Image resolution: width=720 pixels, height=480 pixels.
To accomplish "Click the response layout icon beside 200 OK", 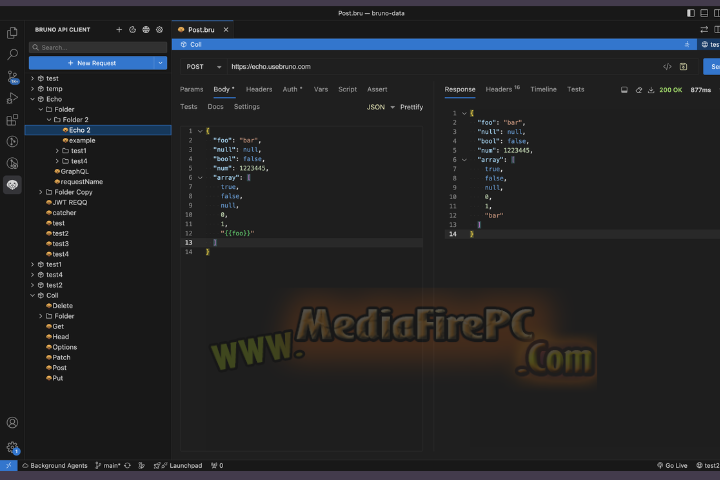I will [x=624, y=90].
